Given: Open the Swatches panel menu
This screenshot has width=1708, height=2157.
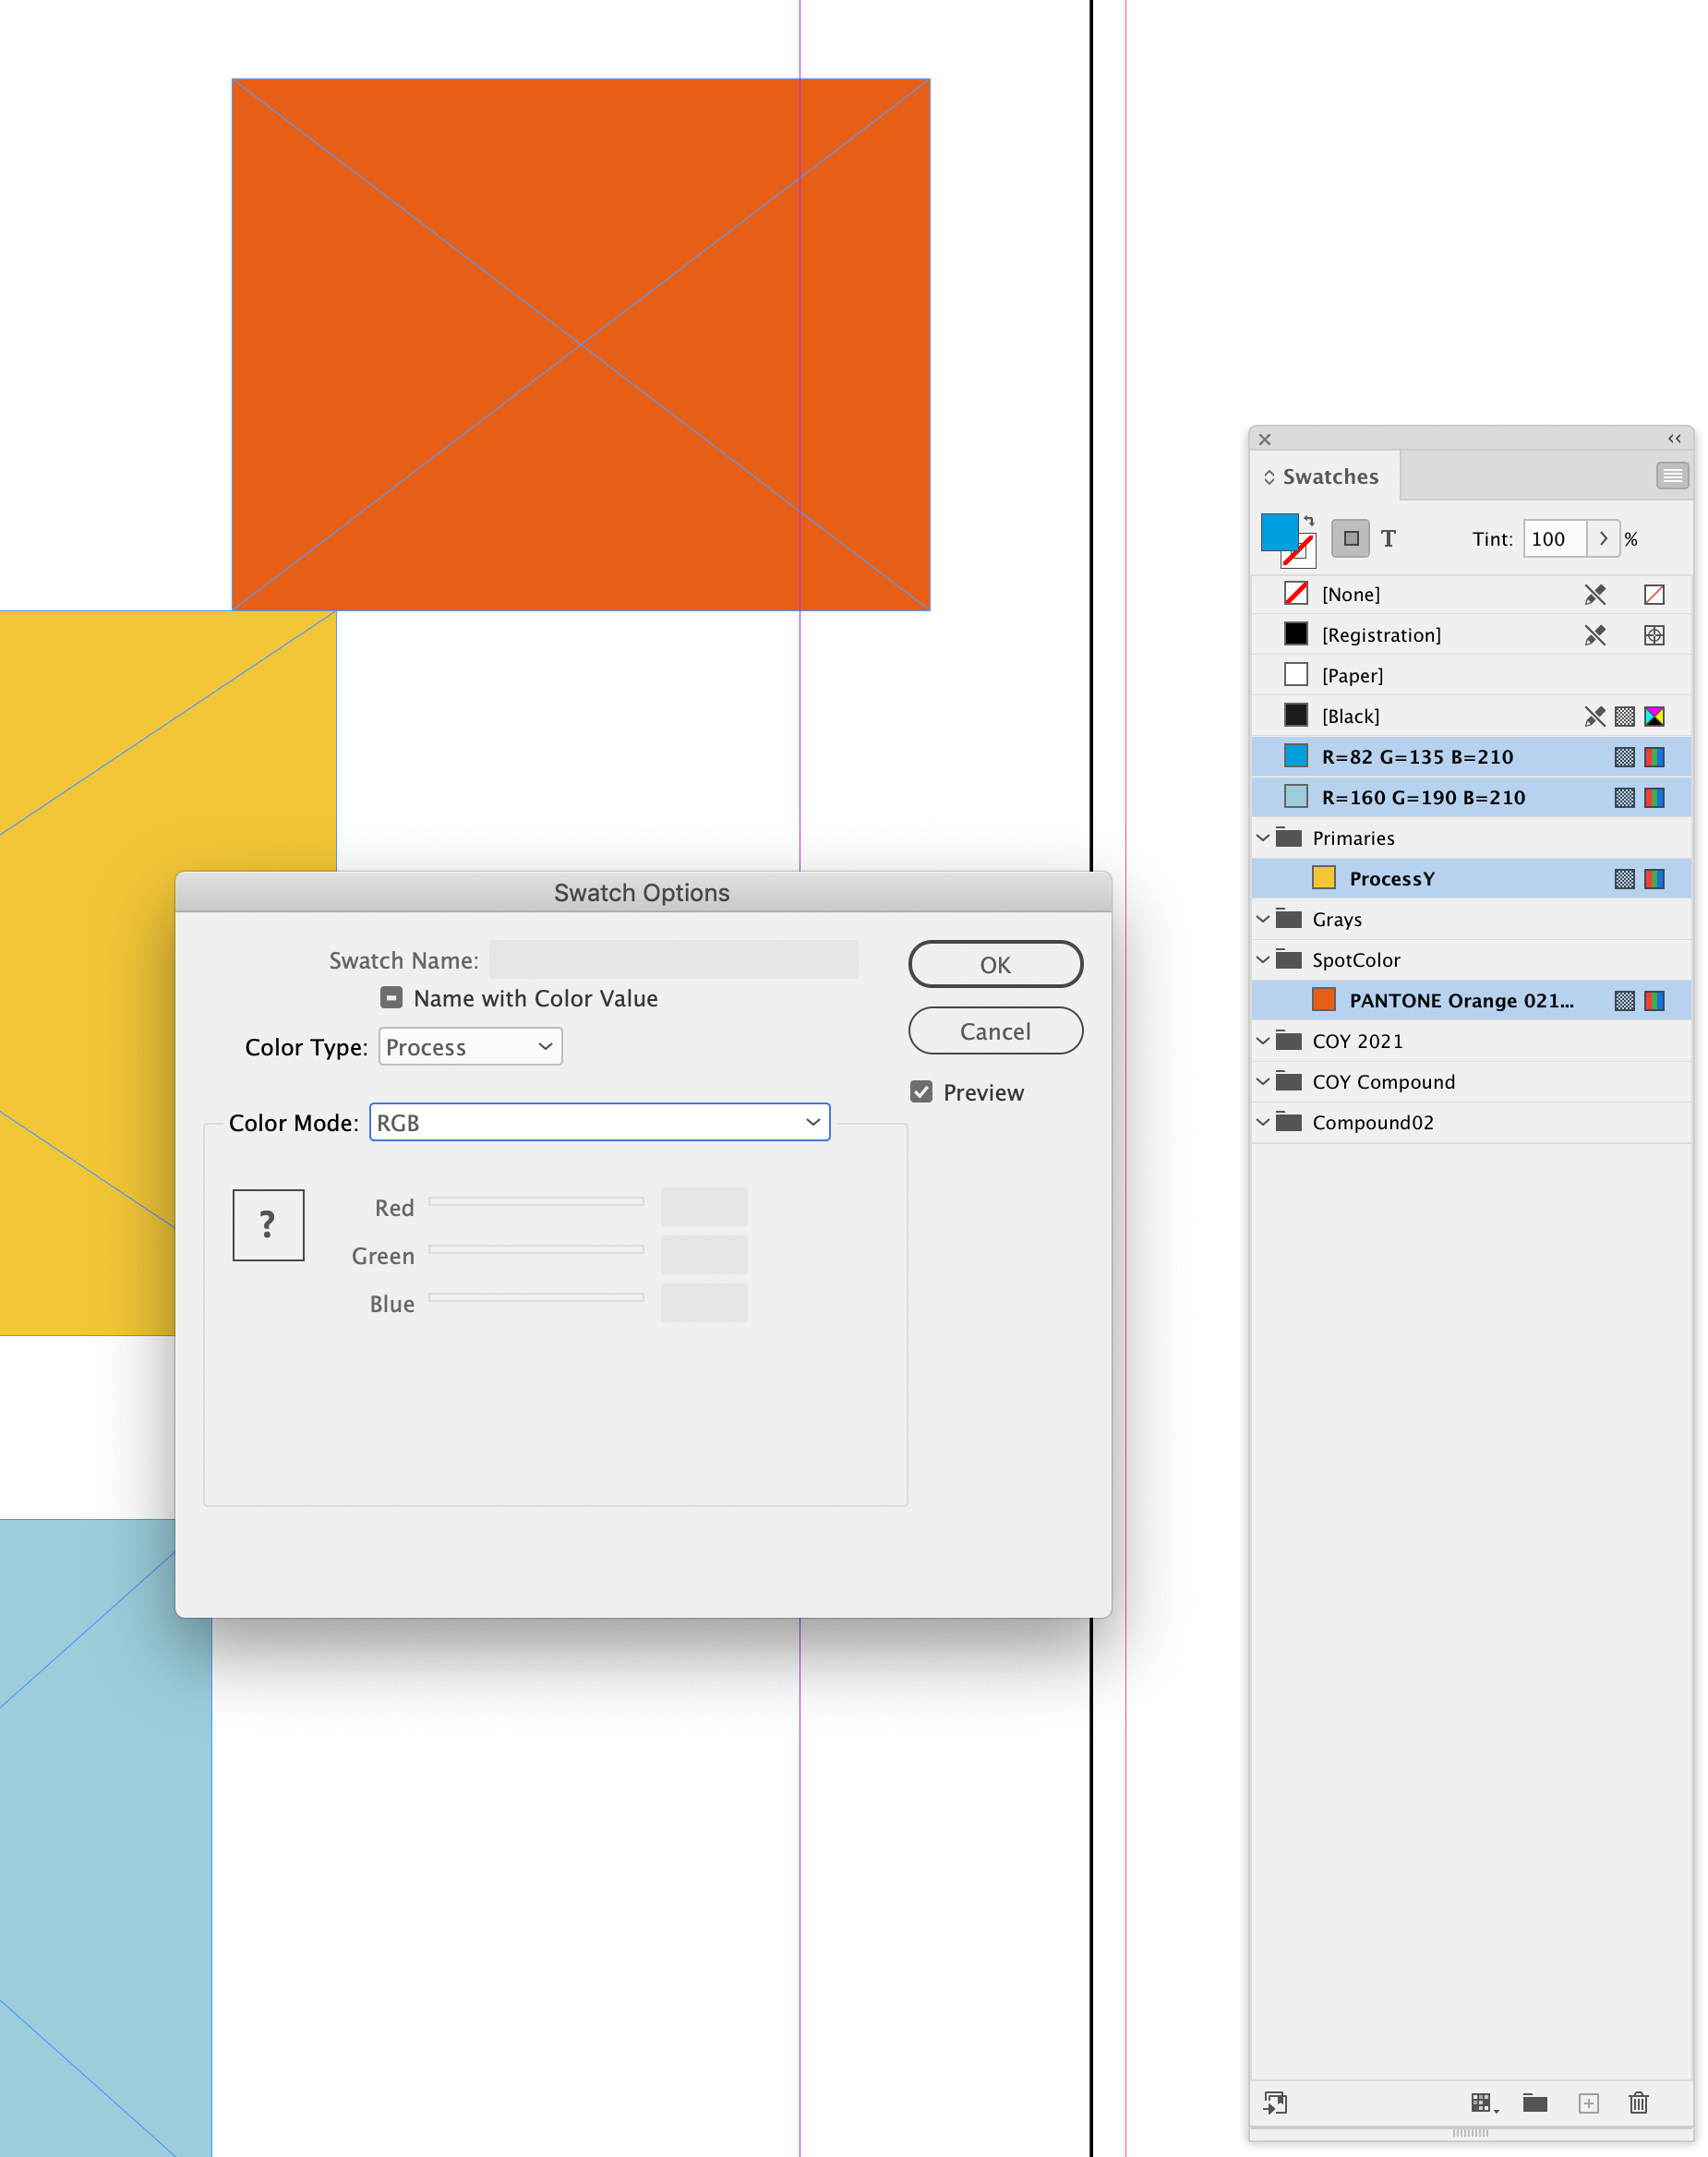Looking at the screenshot, I should (1671, 476).
